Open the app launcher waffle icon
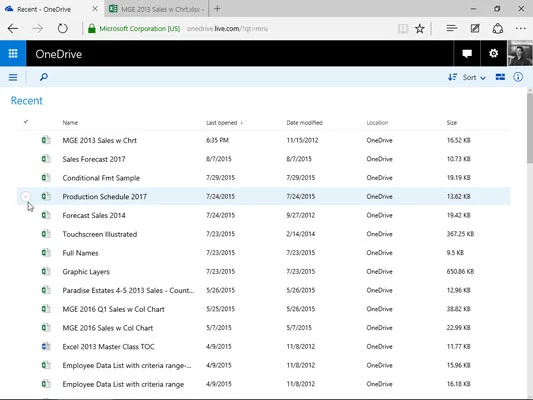This screenshot has height=400, width=533. point(13,53)
